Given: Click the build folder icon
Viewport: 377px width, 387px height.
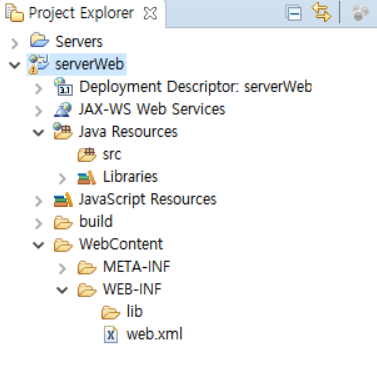Looking at the screenshot, I should tap(63, 223).
